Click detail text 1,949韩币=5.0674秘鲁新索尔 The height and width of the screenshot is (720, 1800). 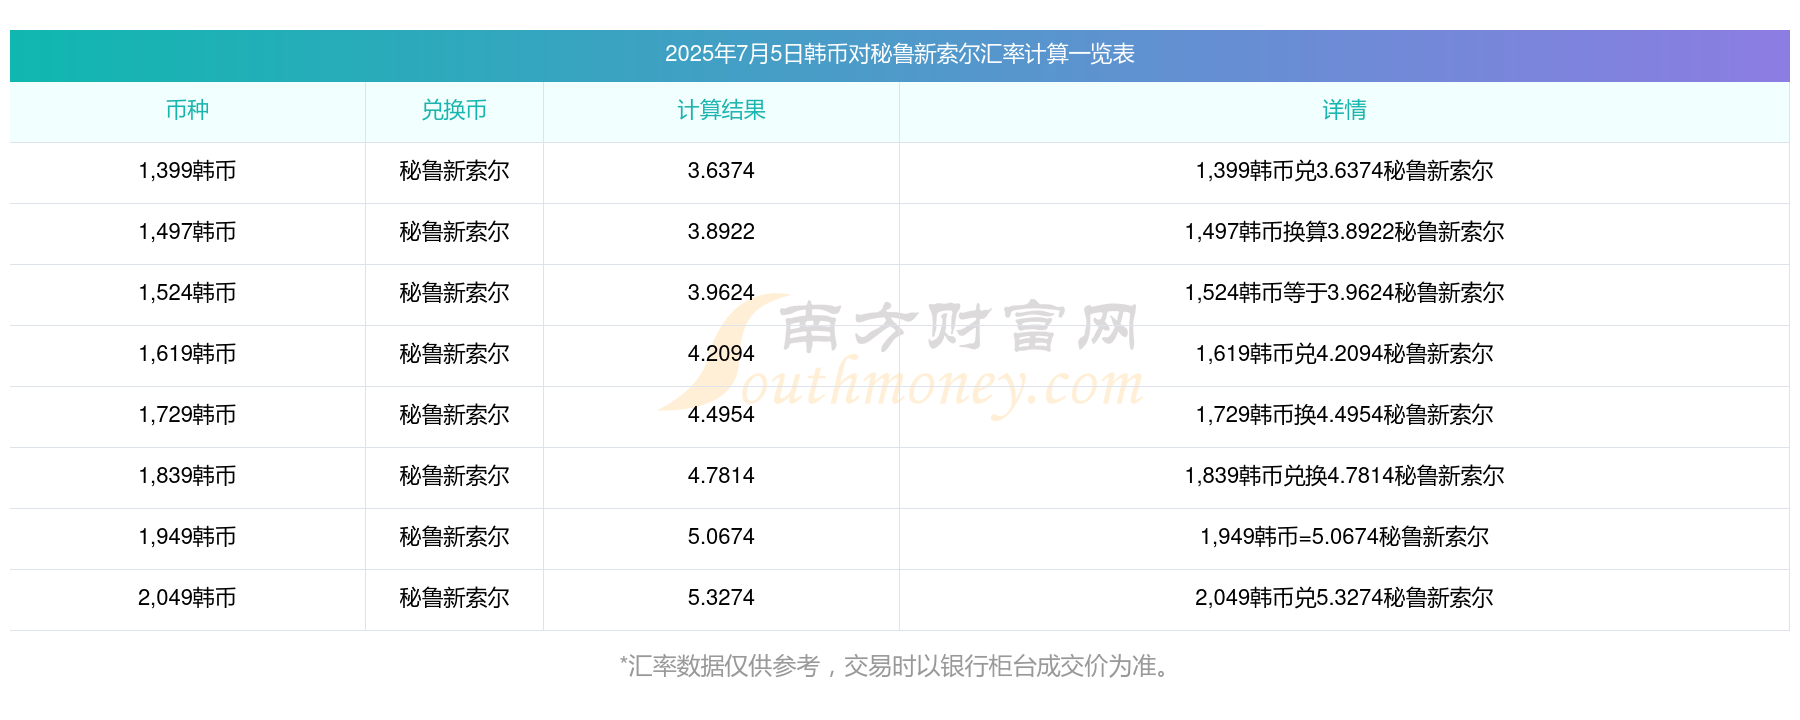[1344, 537]
